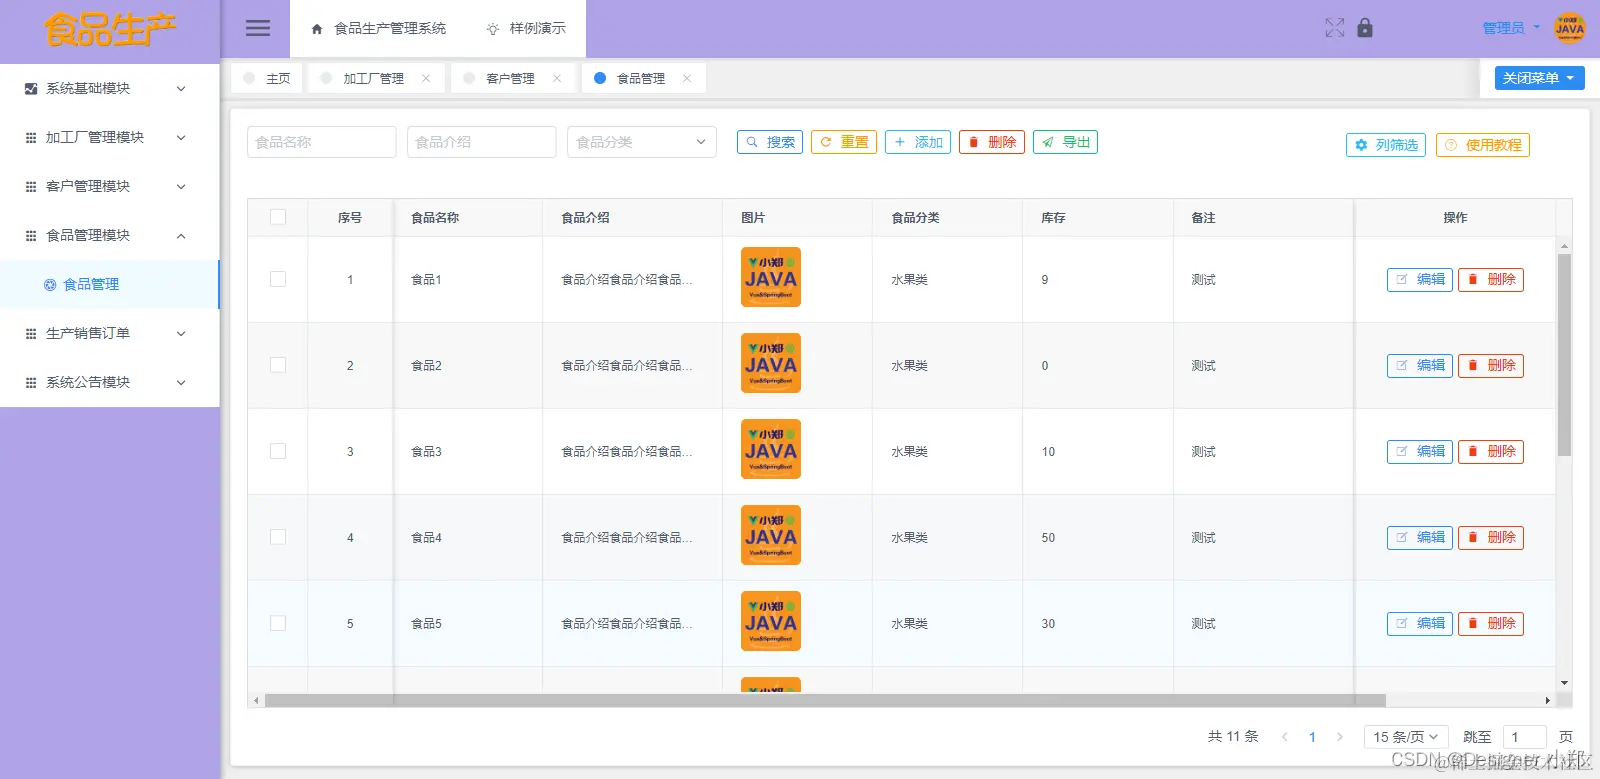Switch to the 样例演示 top tab
Screen dimensions: 1600x779
[526, 29]
